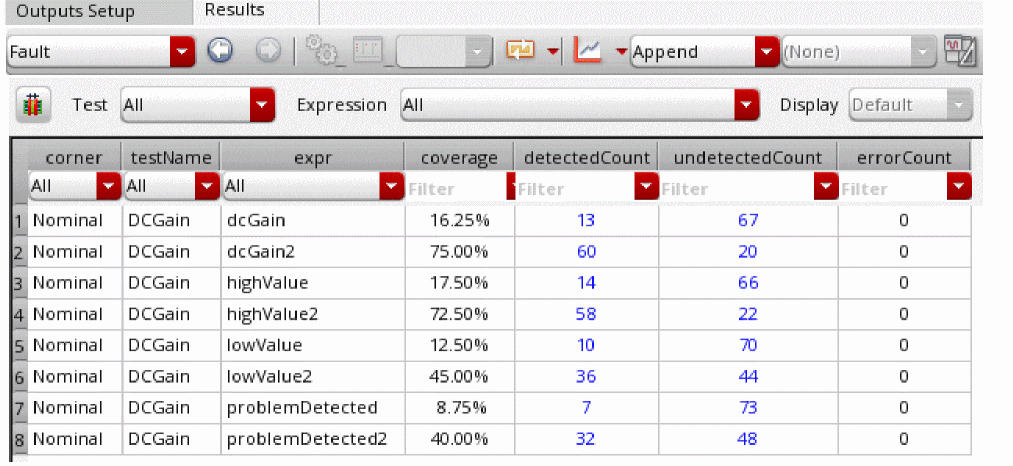Open the Append plot mode dropdown
The width and height of the screenshot is (1013, 466).
[x=704, y=52]
